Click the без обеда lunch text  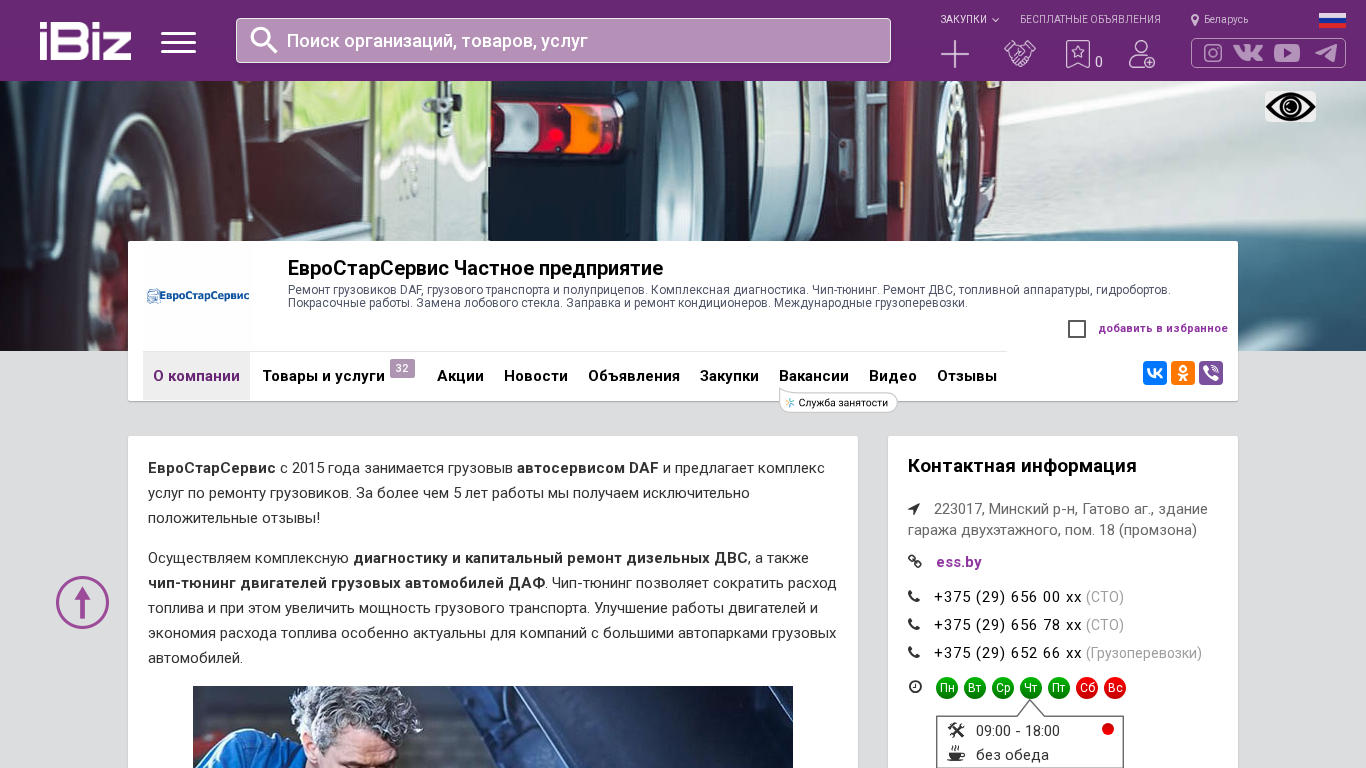click(x=1012, y=755)
